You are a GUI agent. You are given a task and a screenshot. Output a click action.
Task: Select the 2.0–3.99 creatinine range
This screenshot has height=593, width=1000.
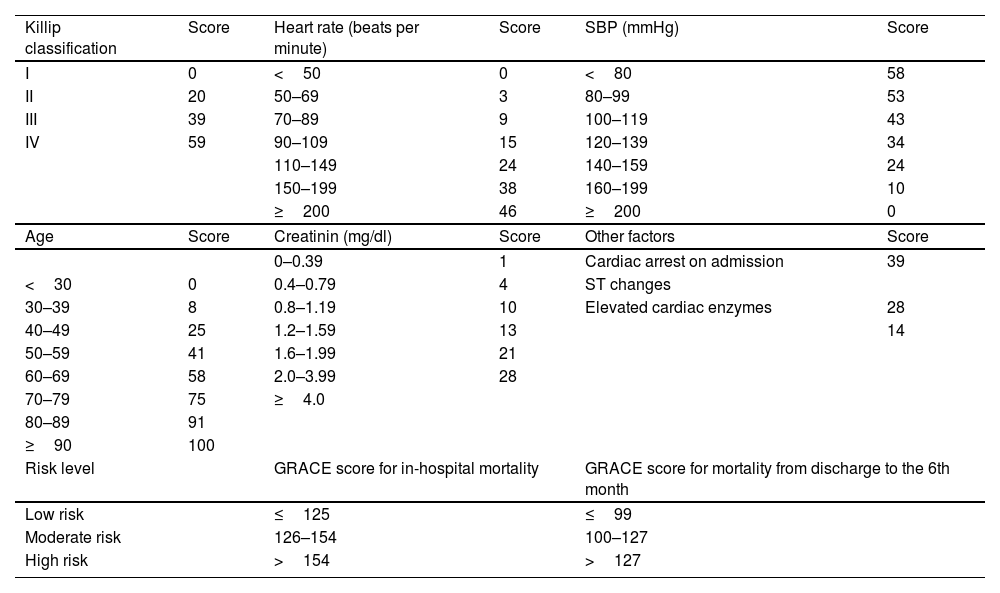304,376
